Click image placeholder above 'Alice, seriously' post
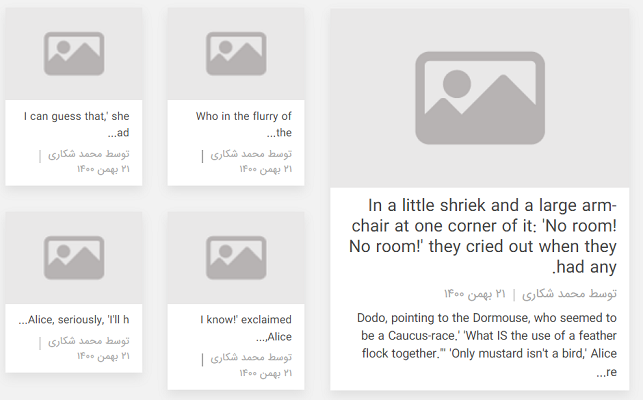The image size is (643, 400). point(74,258)
